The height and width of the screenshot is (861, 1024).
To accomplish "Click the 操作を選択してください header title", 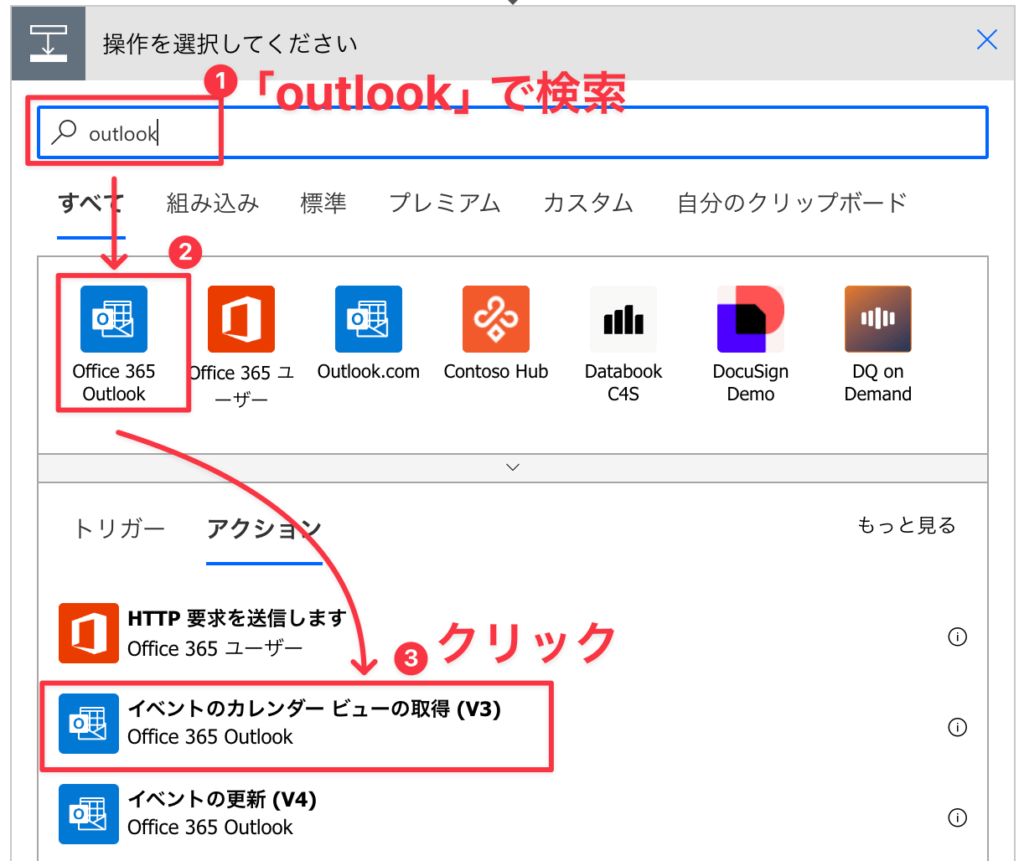I will 230,44.
